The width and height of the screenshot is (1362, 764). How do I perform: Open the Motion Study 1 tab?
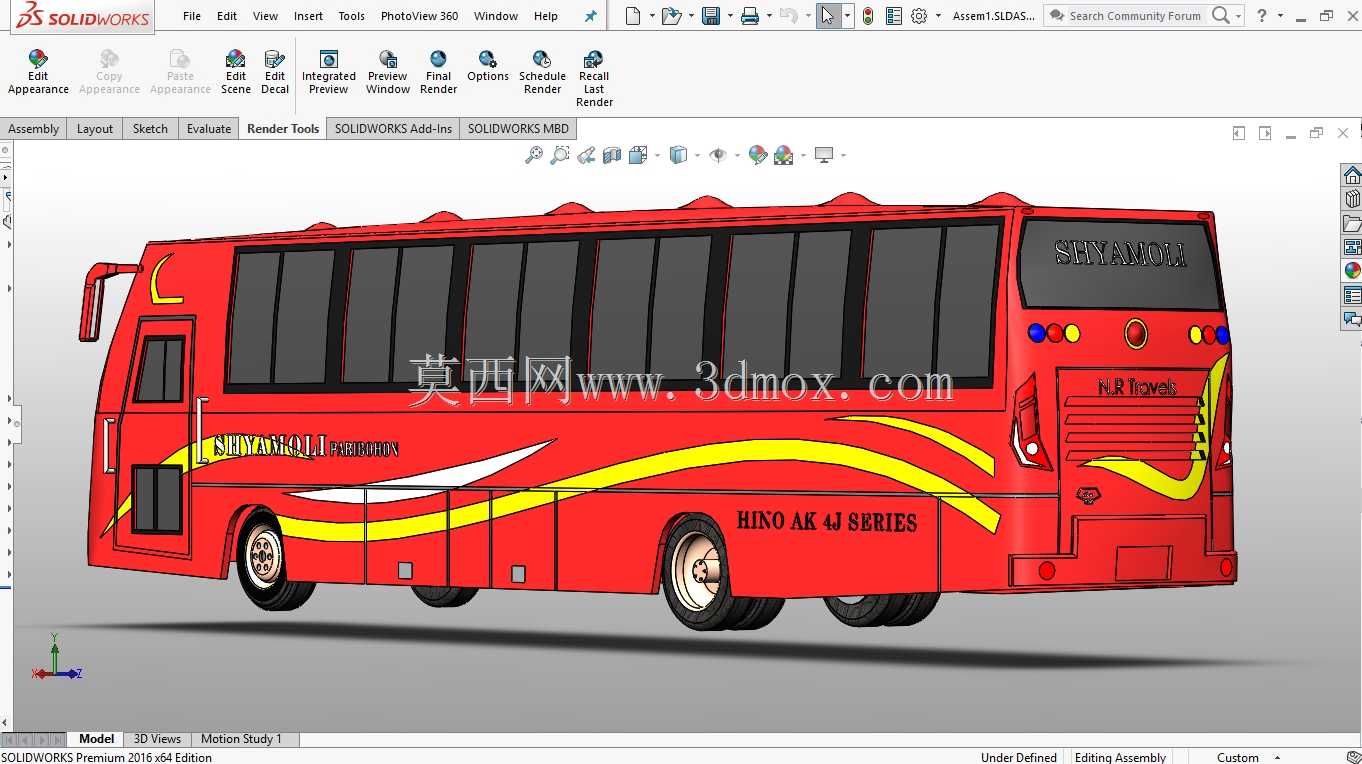point(241,739)
